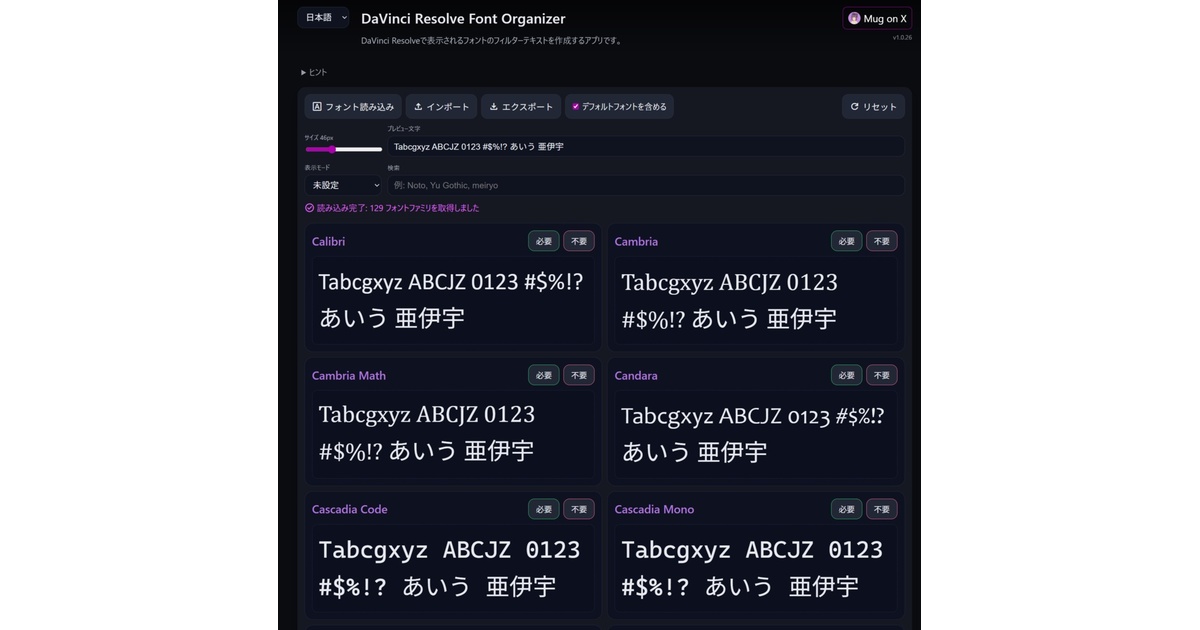Click the リセット button
Image resolution: width=1200 pixels, height=630 pixels.
tap(873, 107)
